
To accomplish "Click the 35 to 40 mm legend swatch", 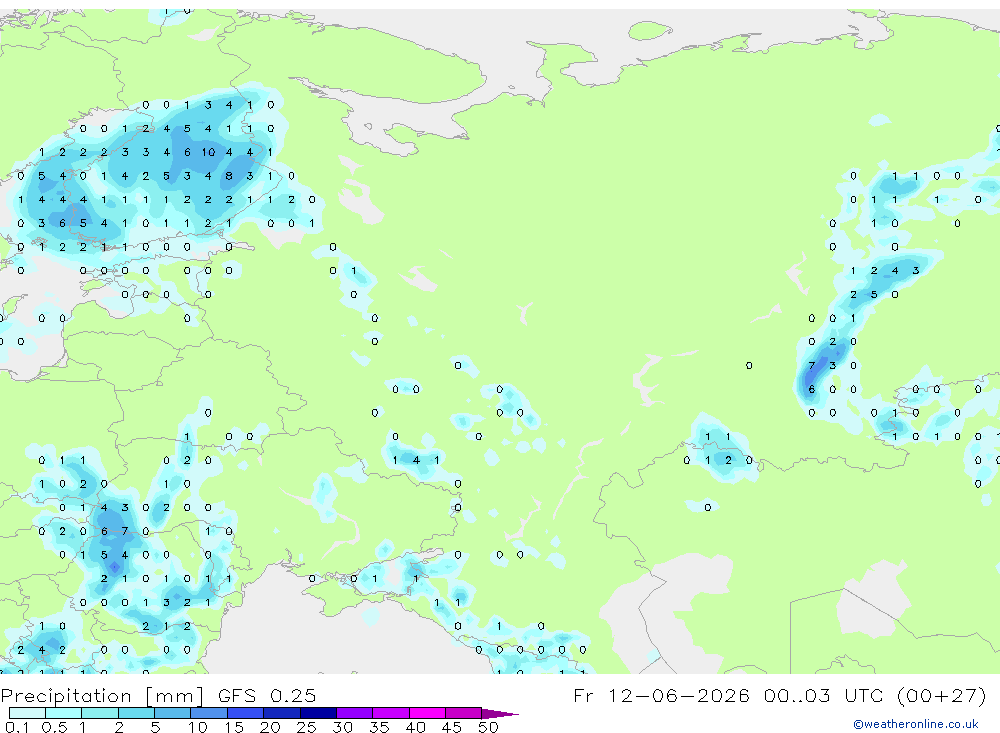I will (391, 713).
